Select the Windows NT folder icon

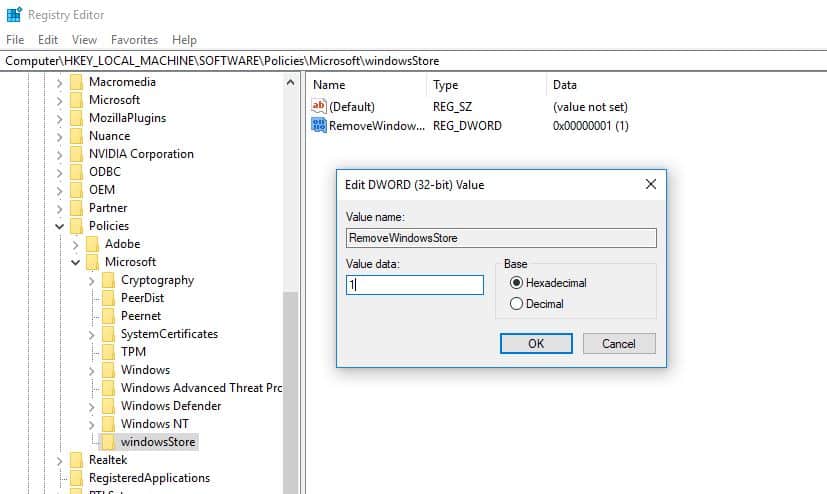[x=109, y=423]
